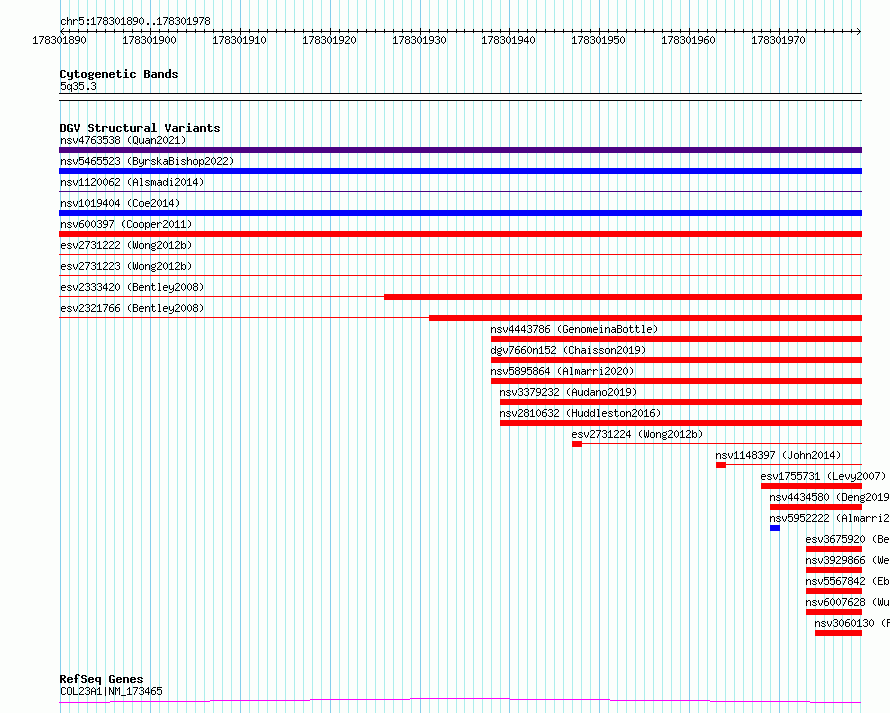Click thick red segment of esv2321766
Screen dimensions: 890x713
click(645, 318)
